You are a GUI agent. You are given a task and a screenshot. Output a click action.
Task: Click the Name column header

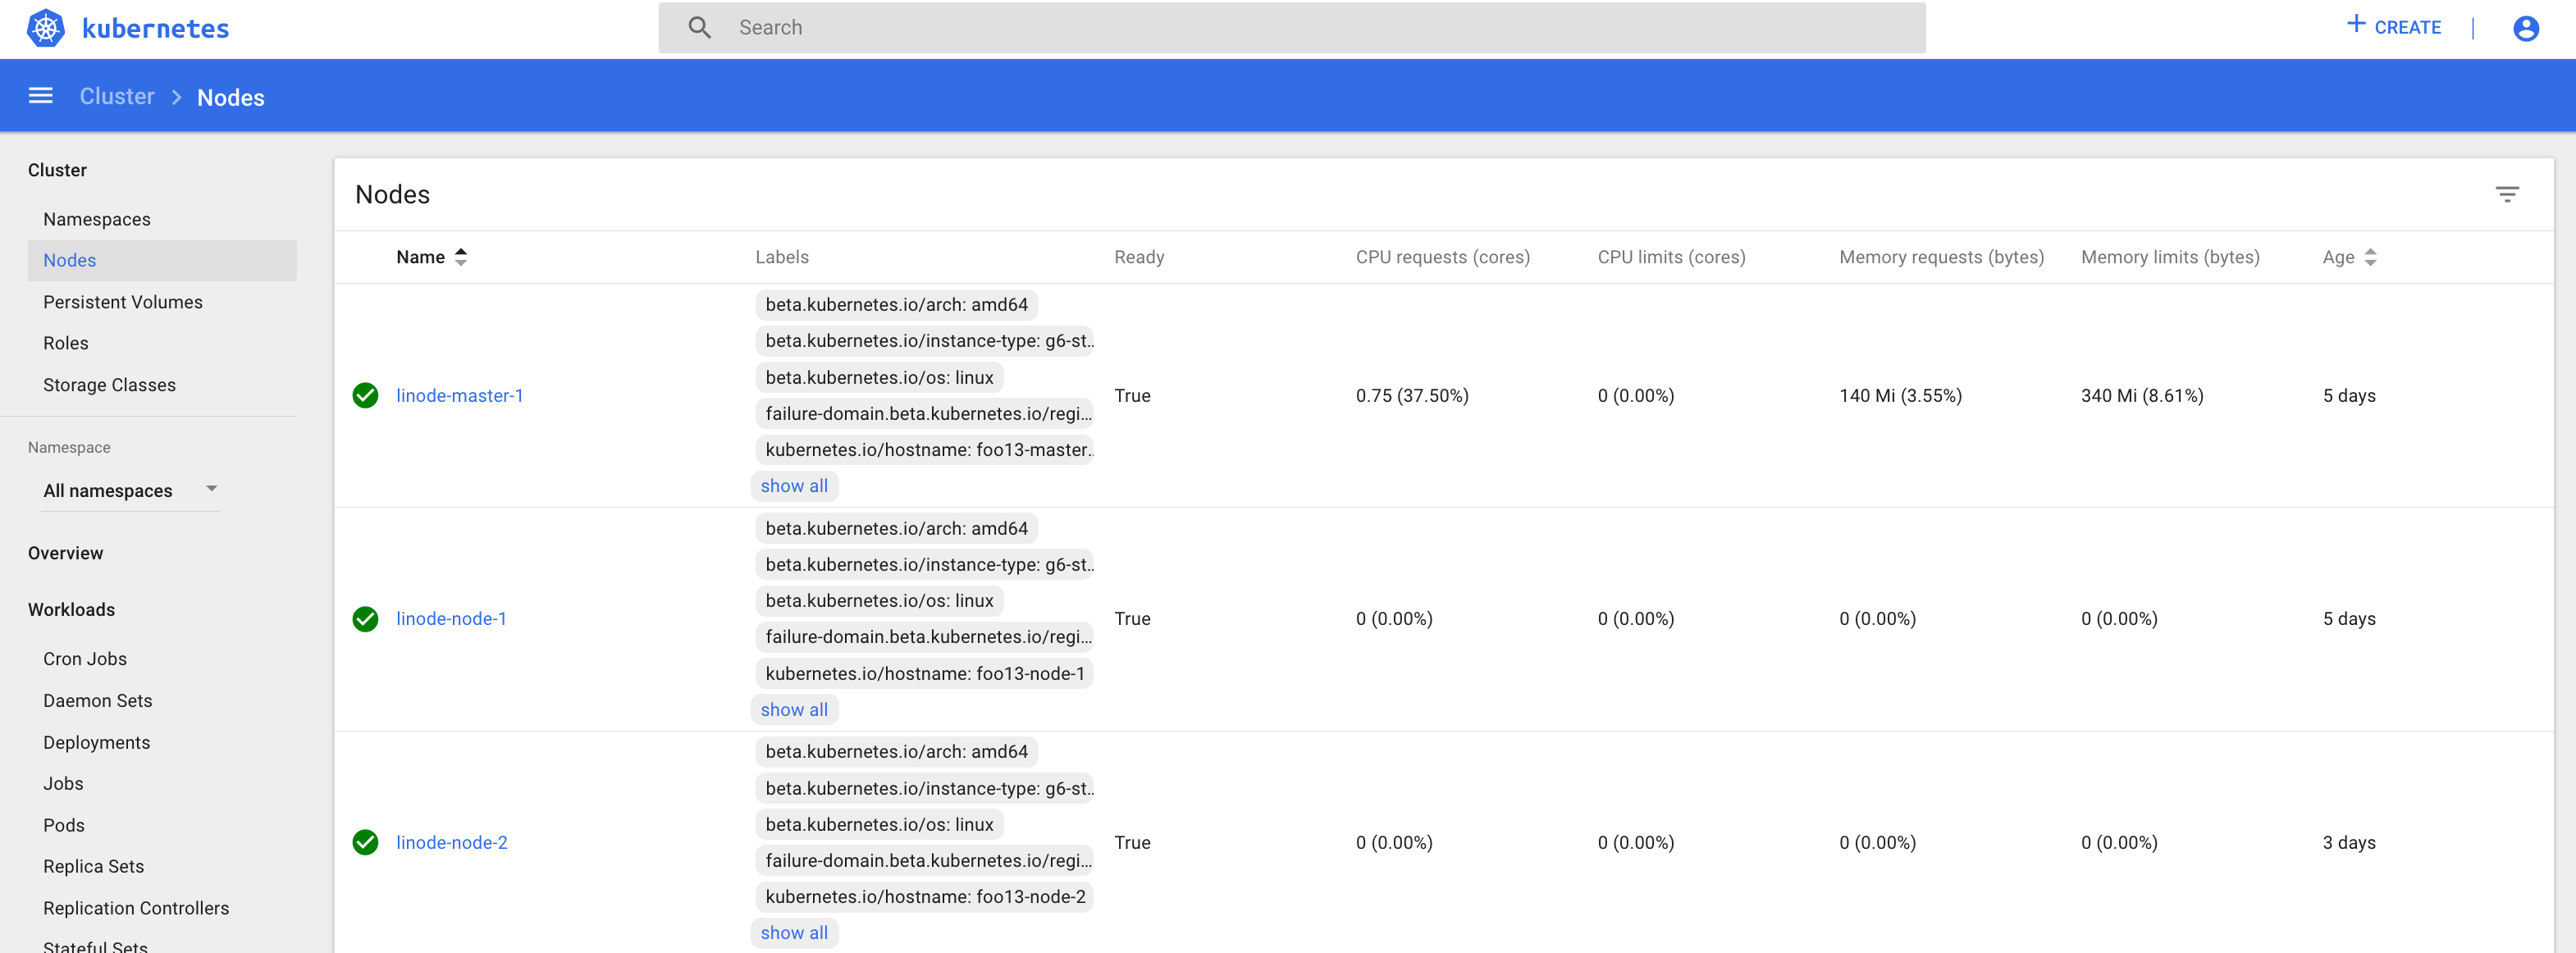point(421,257)
